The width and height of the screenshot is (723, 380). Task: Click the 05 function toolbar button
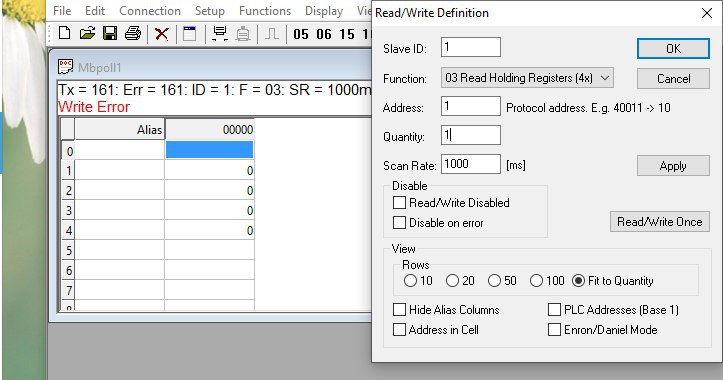click(301, 34)
